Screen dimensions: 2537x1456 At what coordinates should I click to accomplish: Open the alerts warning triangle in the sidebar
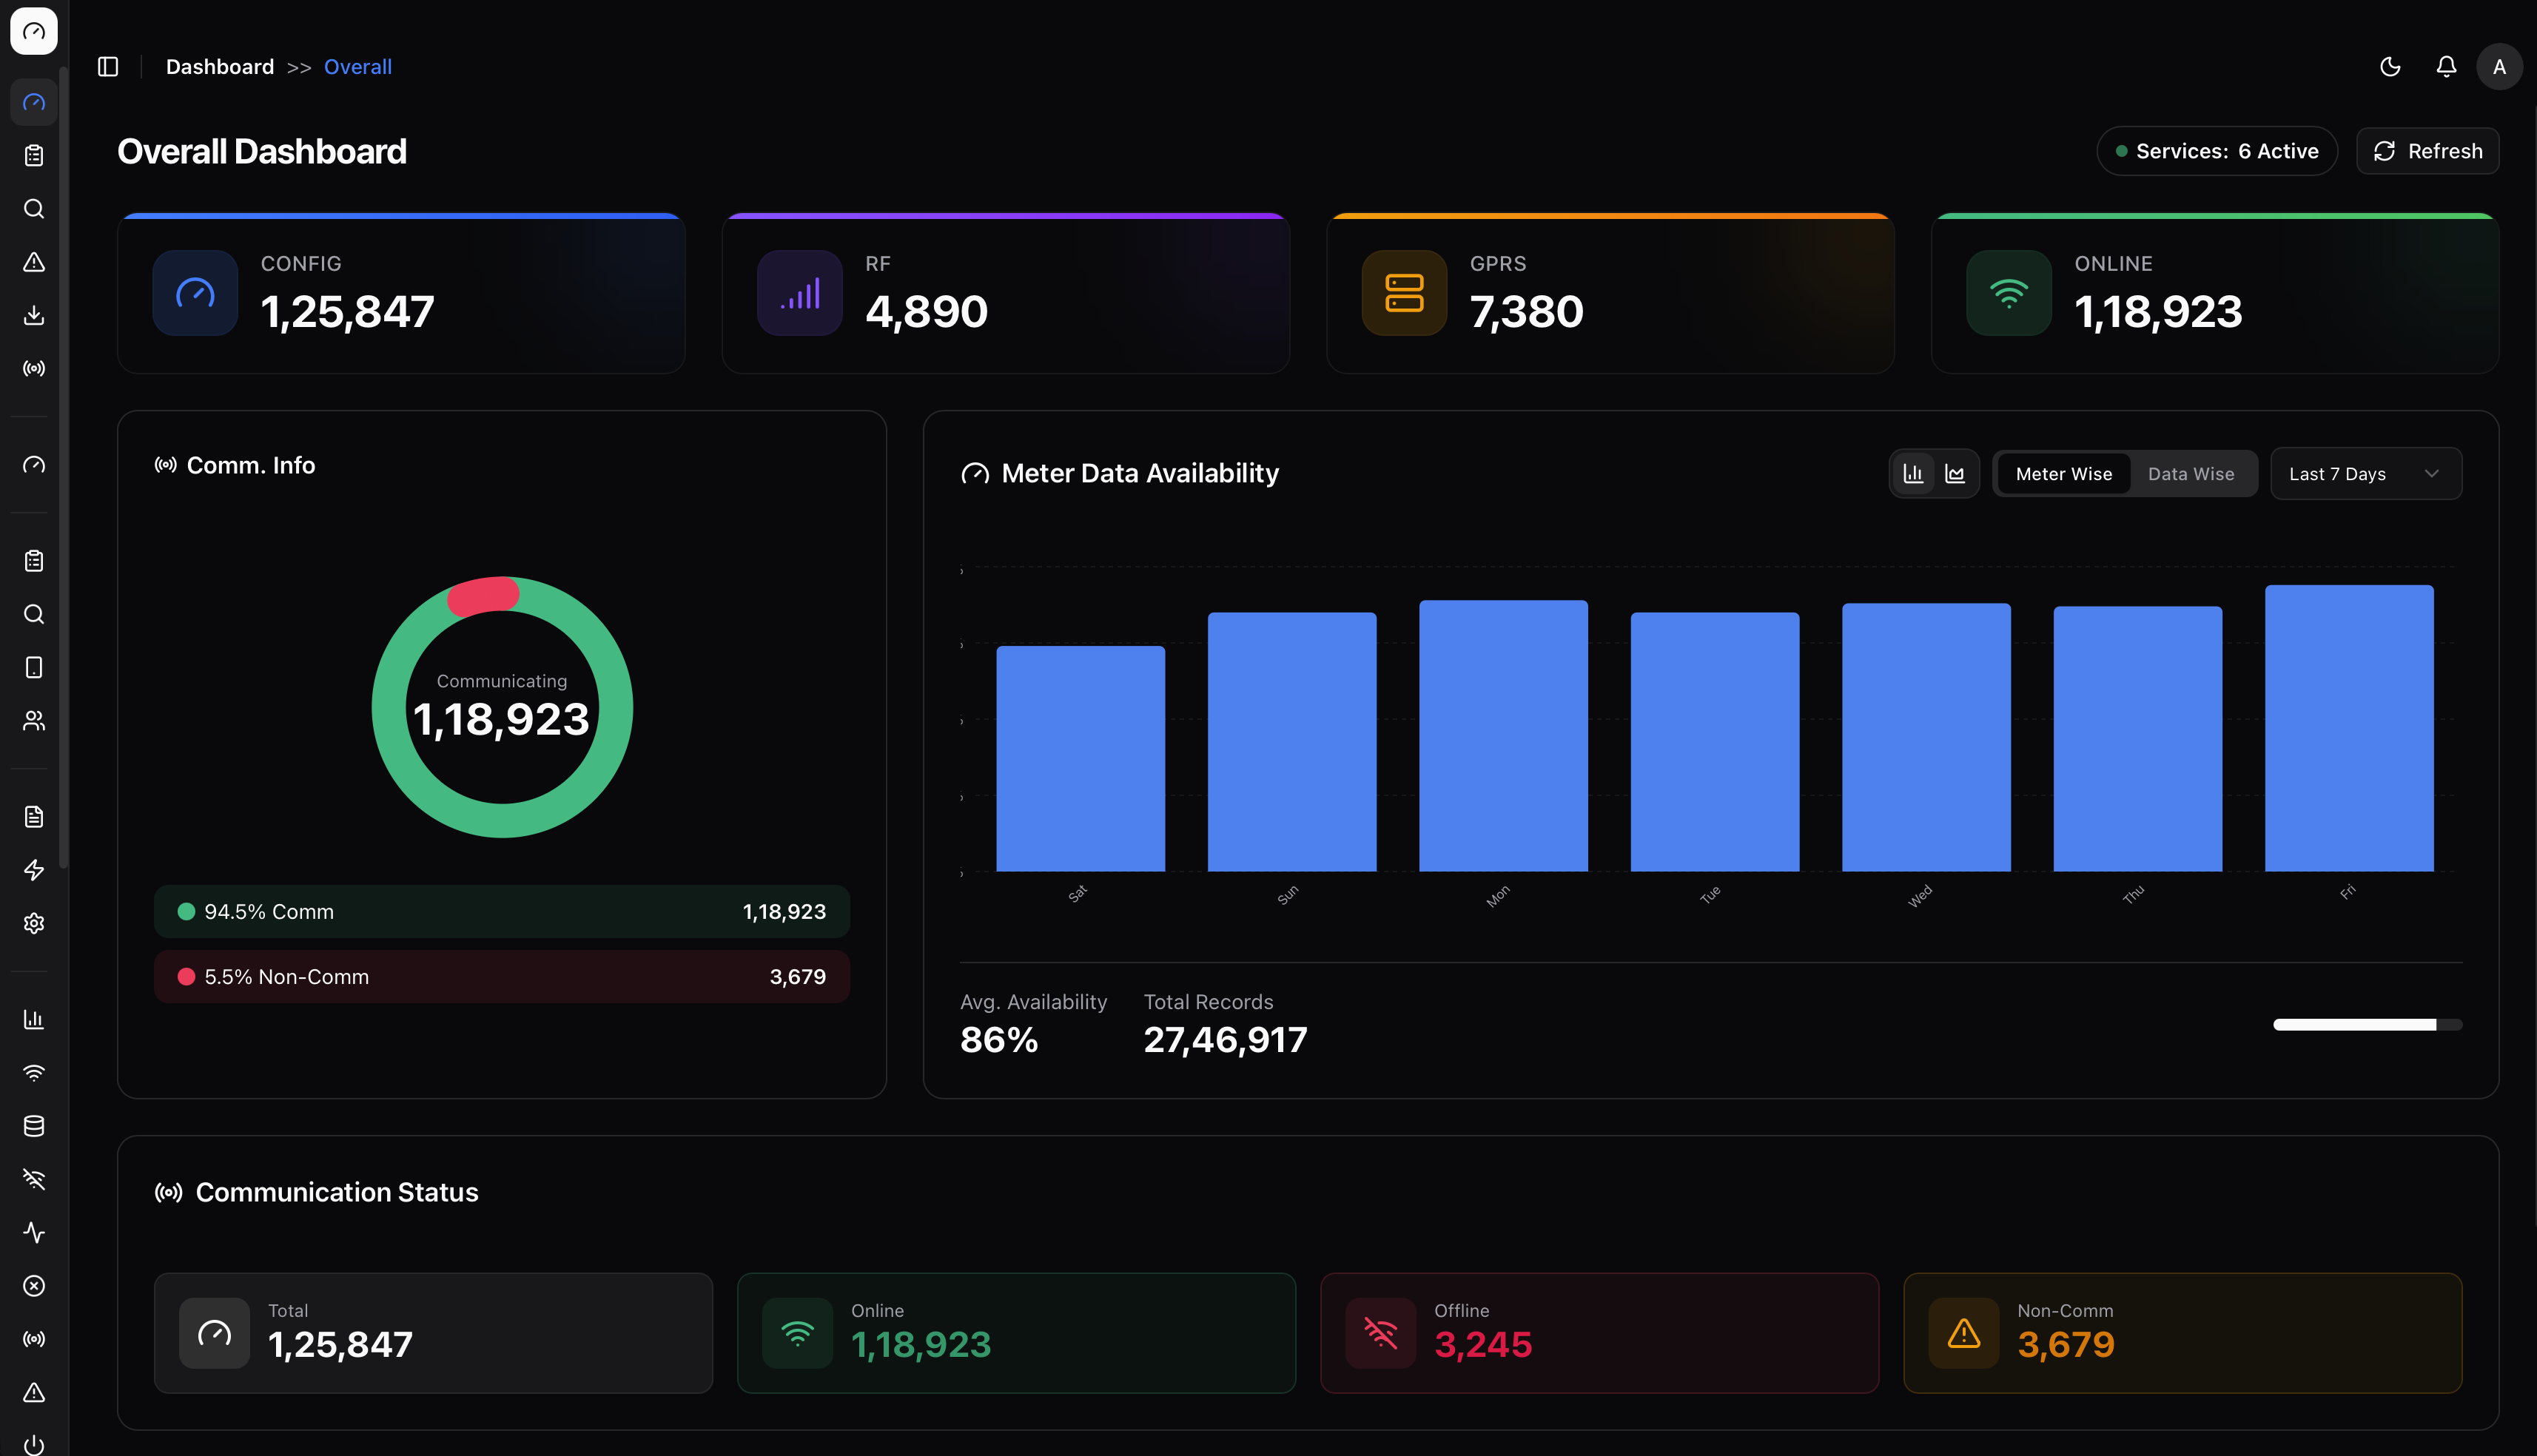33,262
